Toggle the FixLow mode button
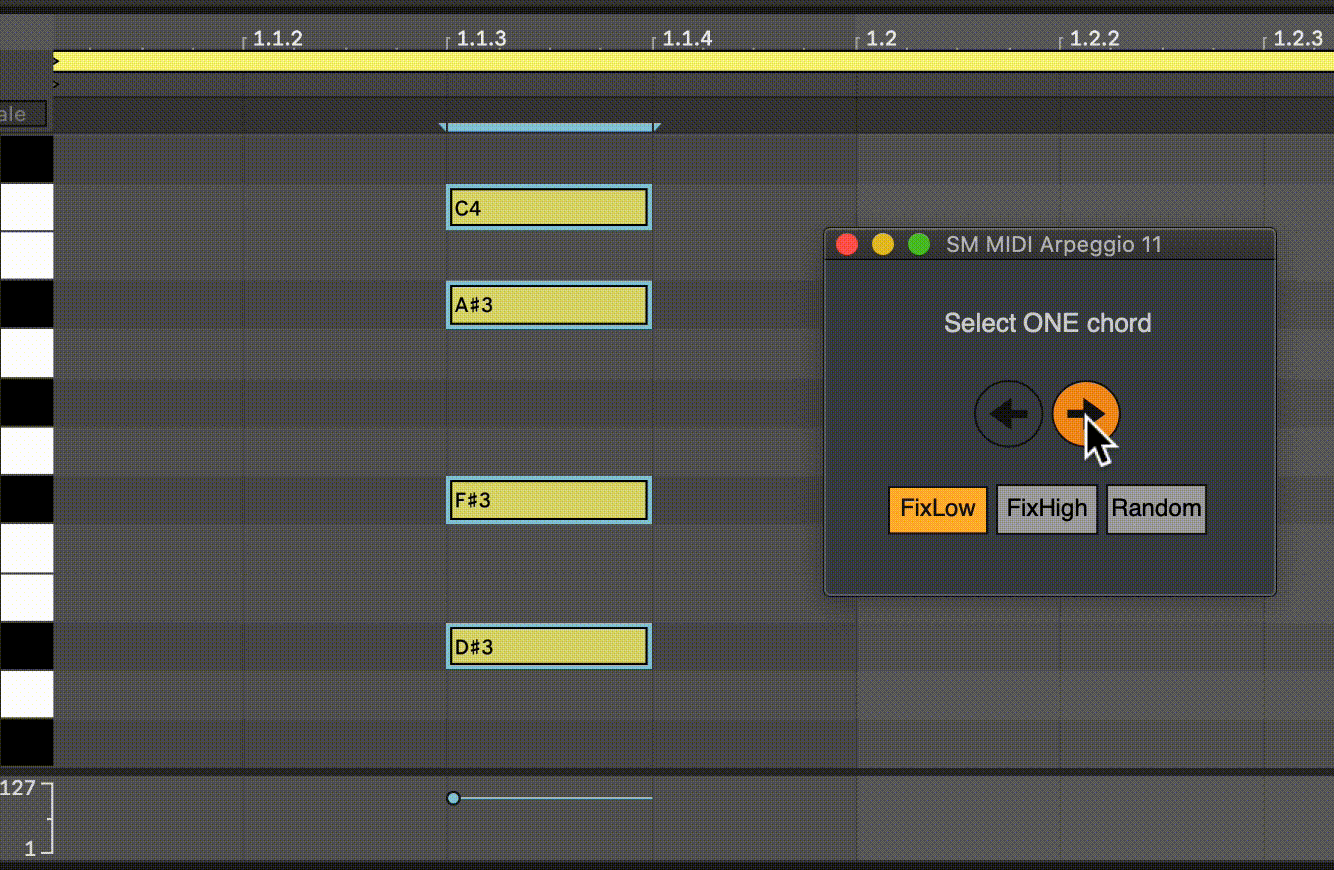Viewport: 1334px width, 870px height. (937, 509)
